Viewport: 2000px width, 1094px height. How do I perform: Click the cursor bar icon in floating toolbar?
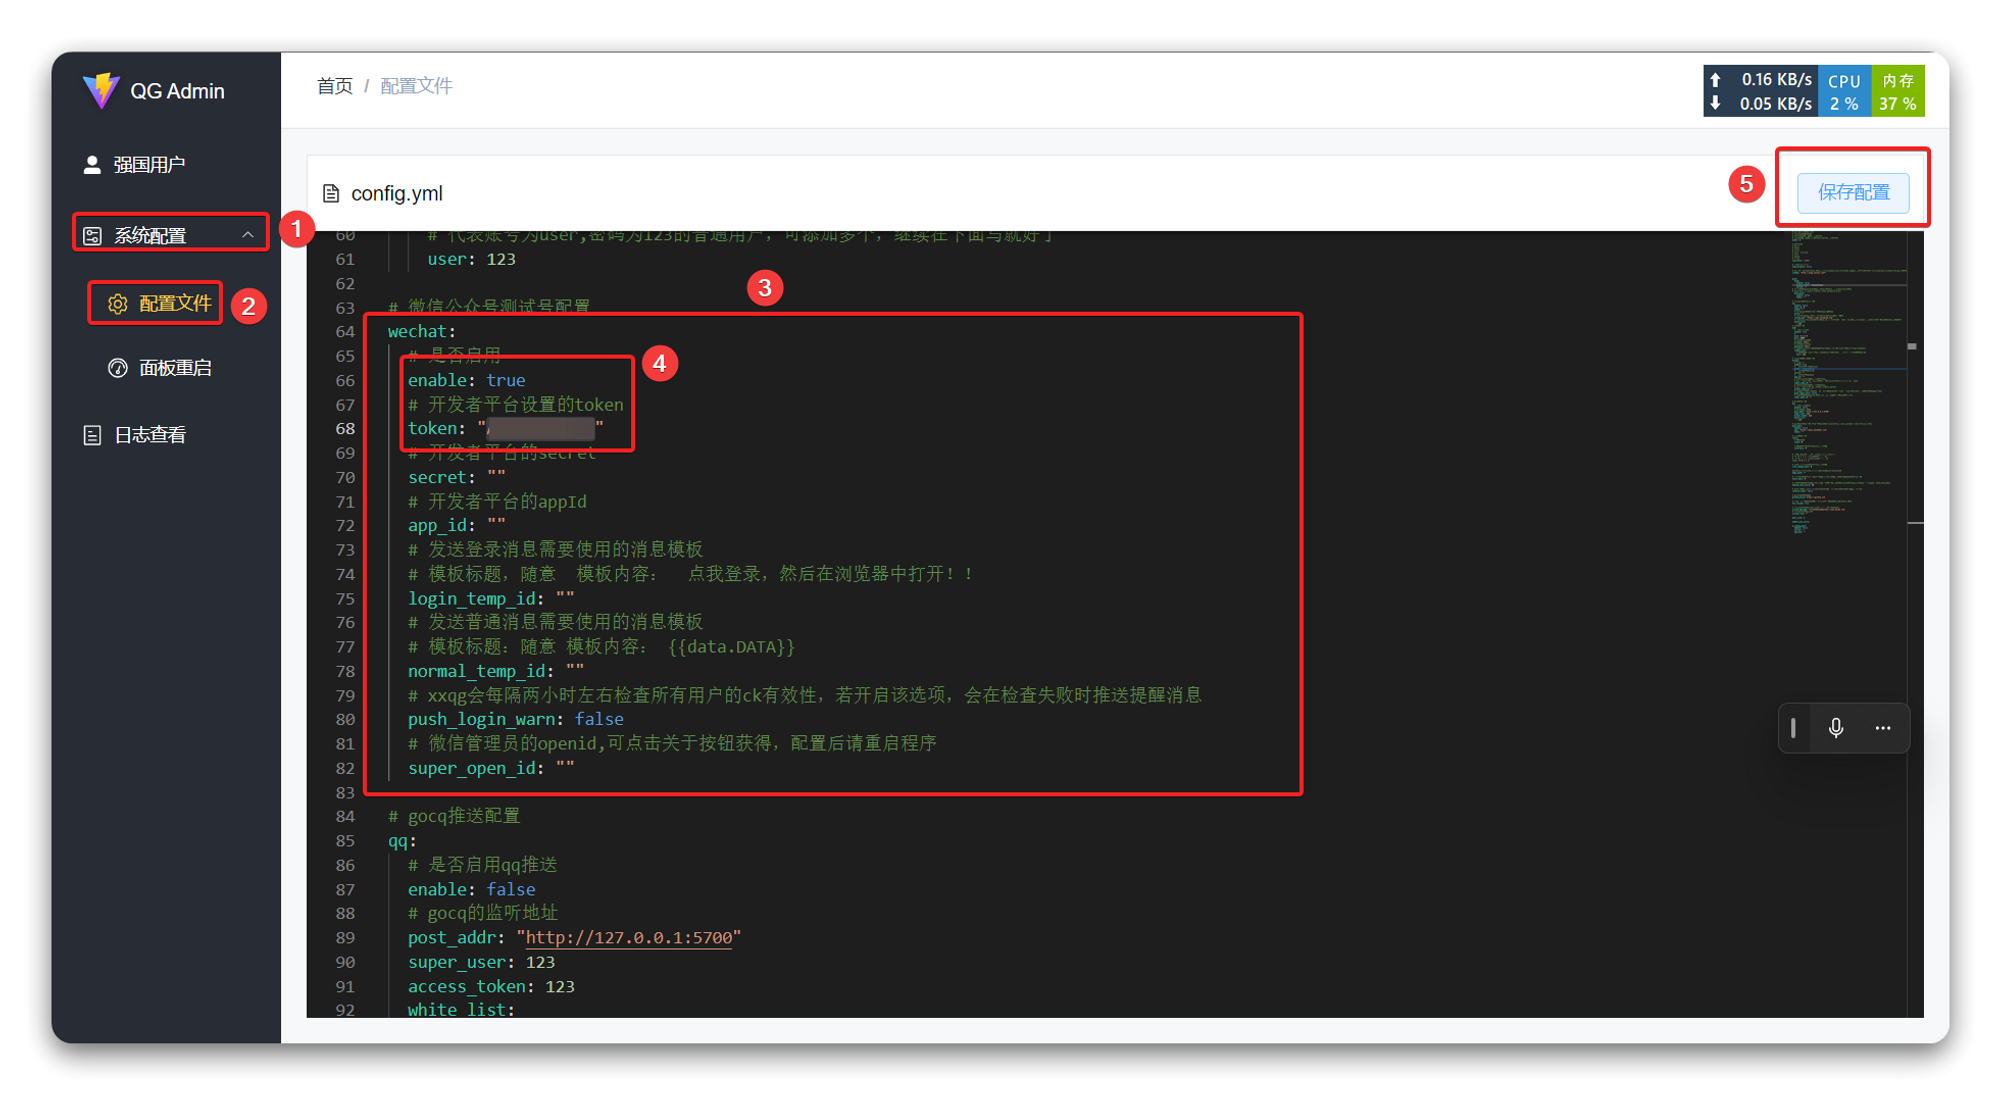tap(1793, 728)
